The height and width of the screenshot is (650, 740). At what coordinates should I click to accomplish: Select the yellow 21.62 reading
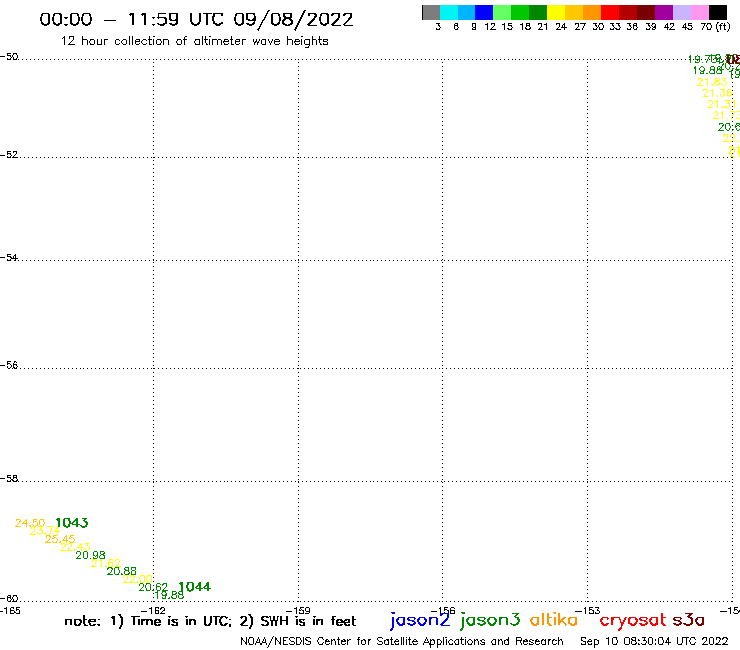pyautogui.click(x=106, y=563)
